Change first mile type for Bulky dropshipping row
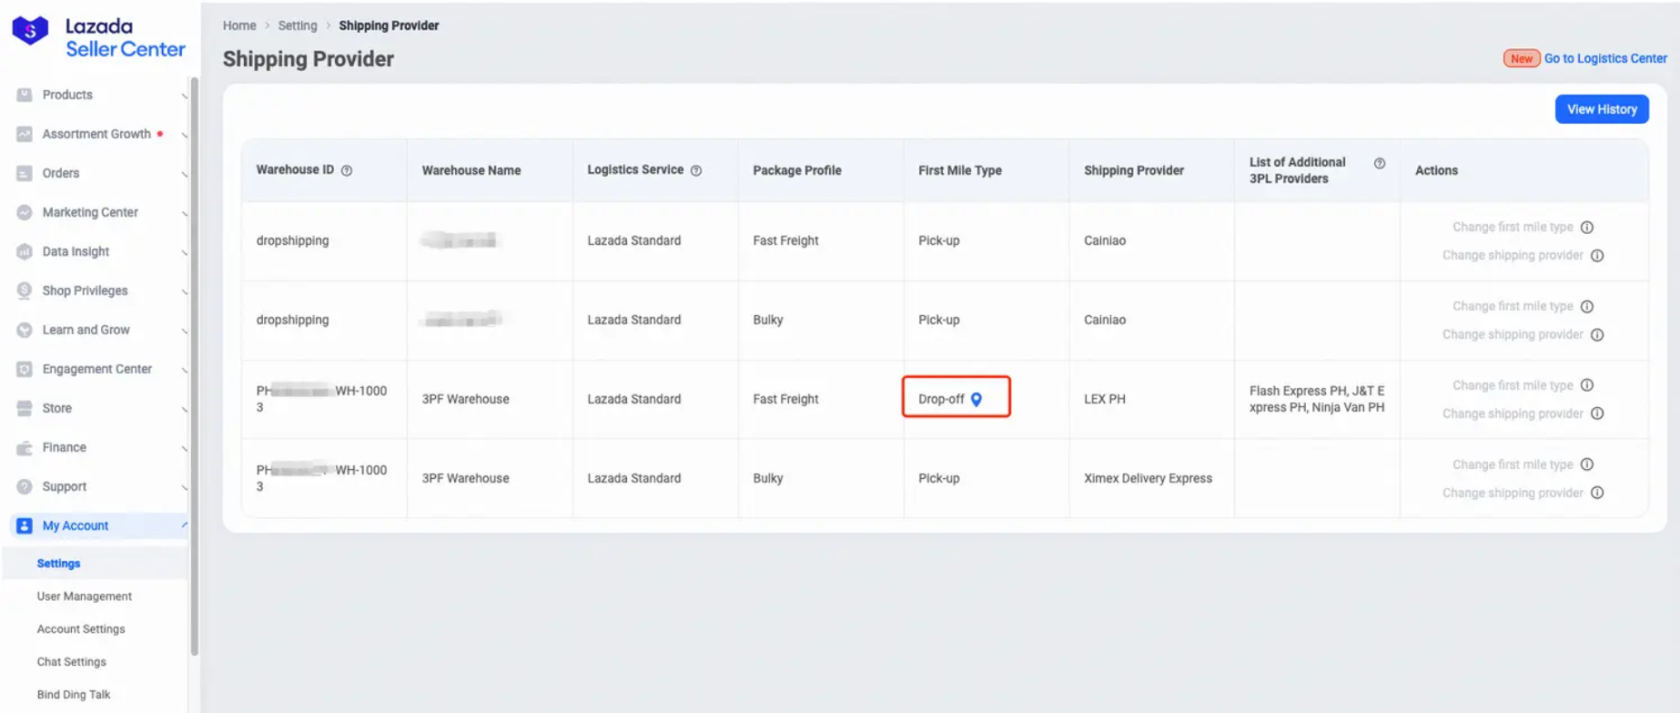Image resolution: width=1680 pixels, height=713 pixels. [1512, 307]
